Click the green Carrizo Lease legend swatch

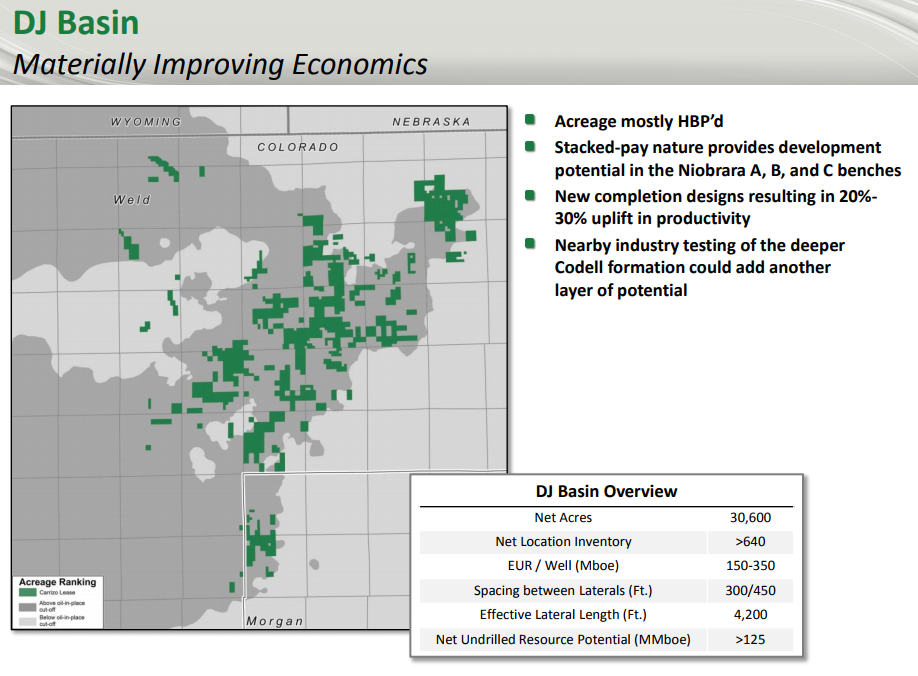(28, 593)
